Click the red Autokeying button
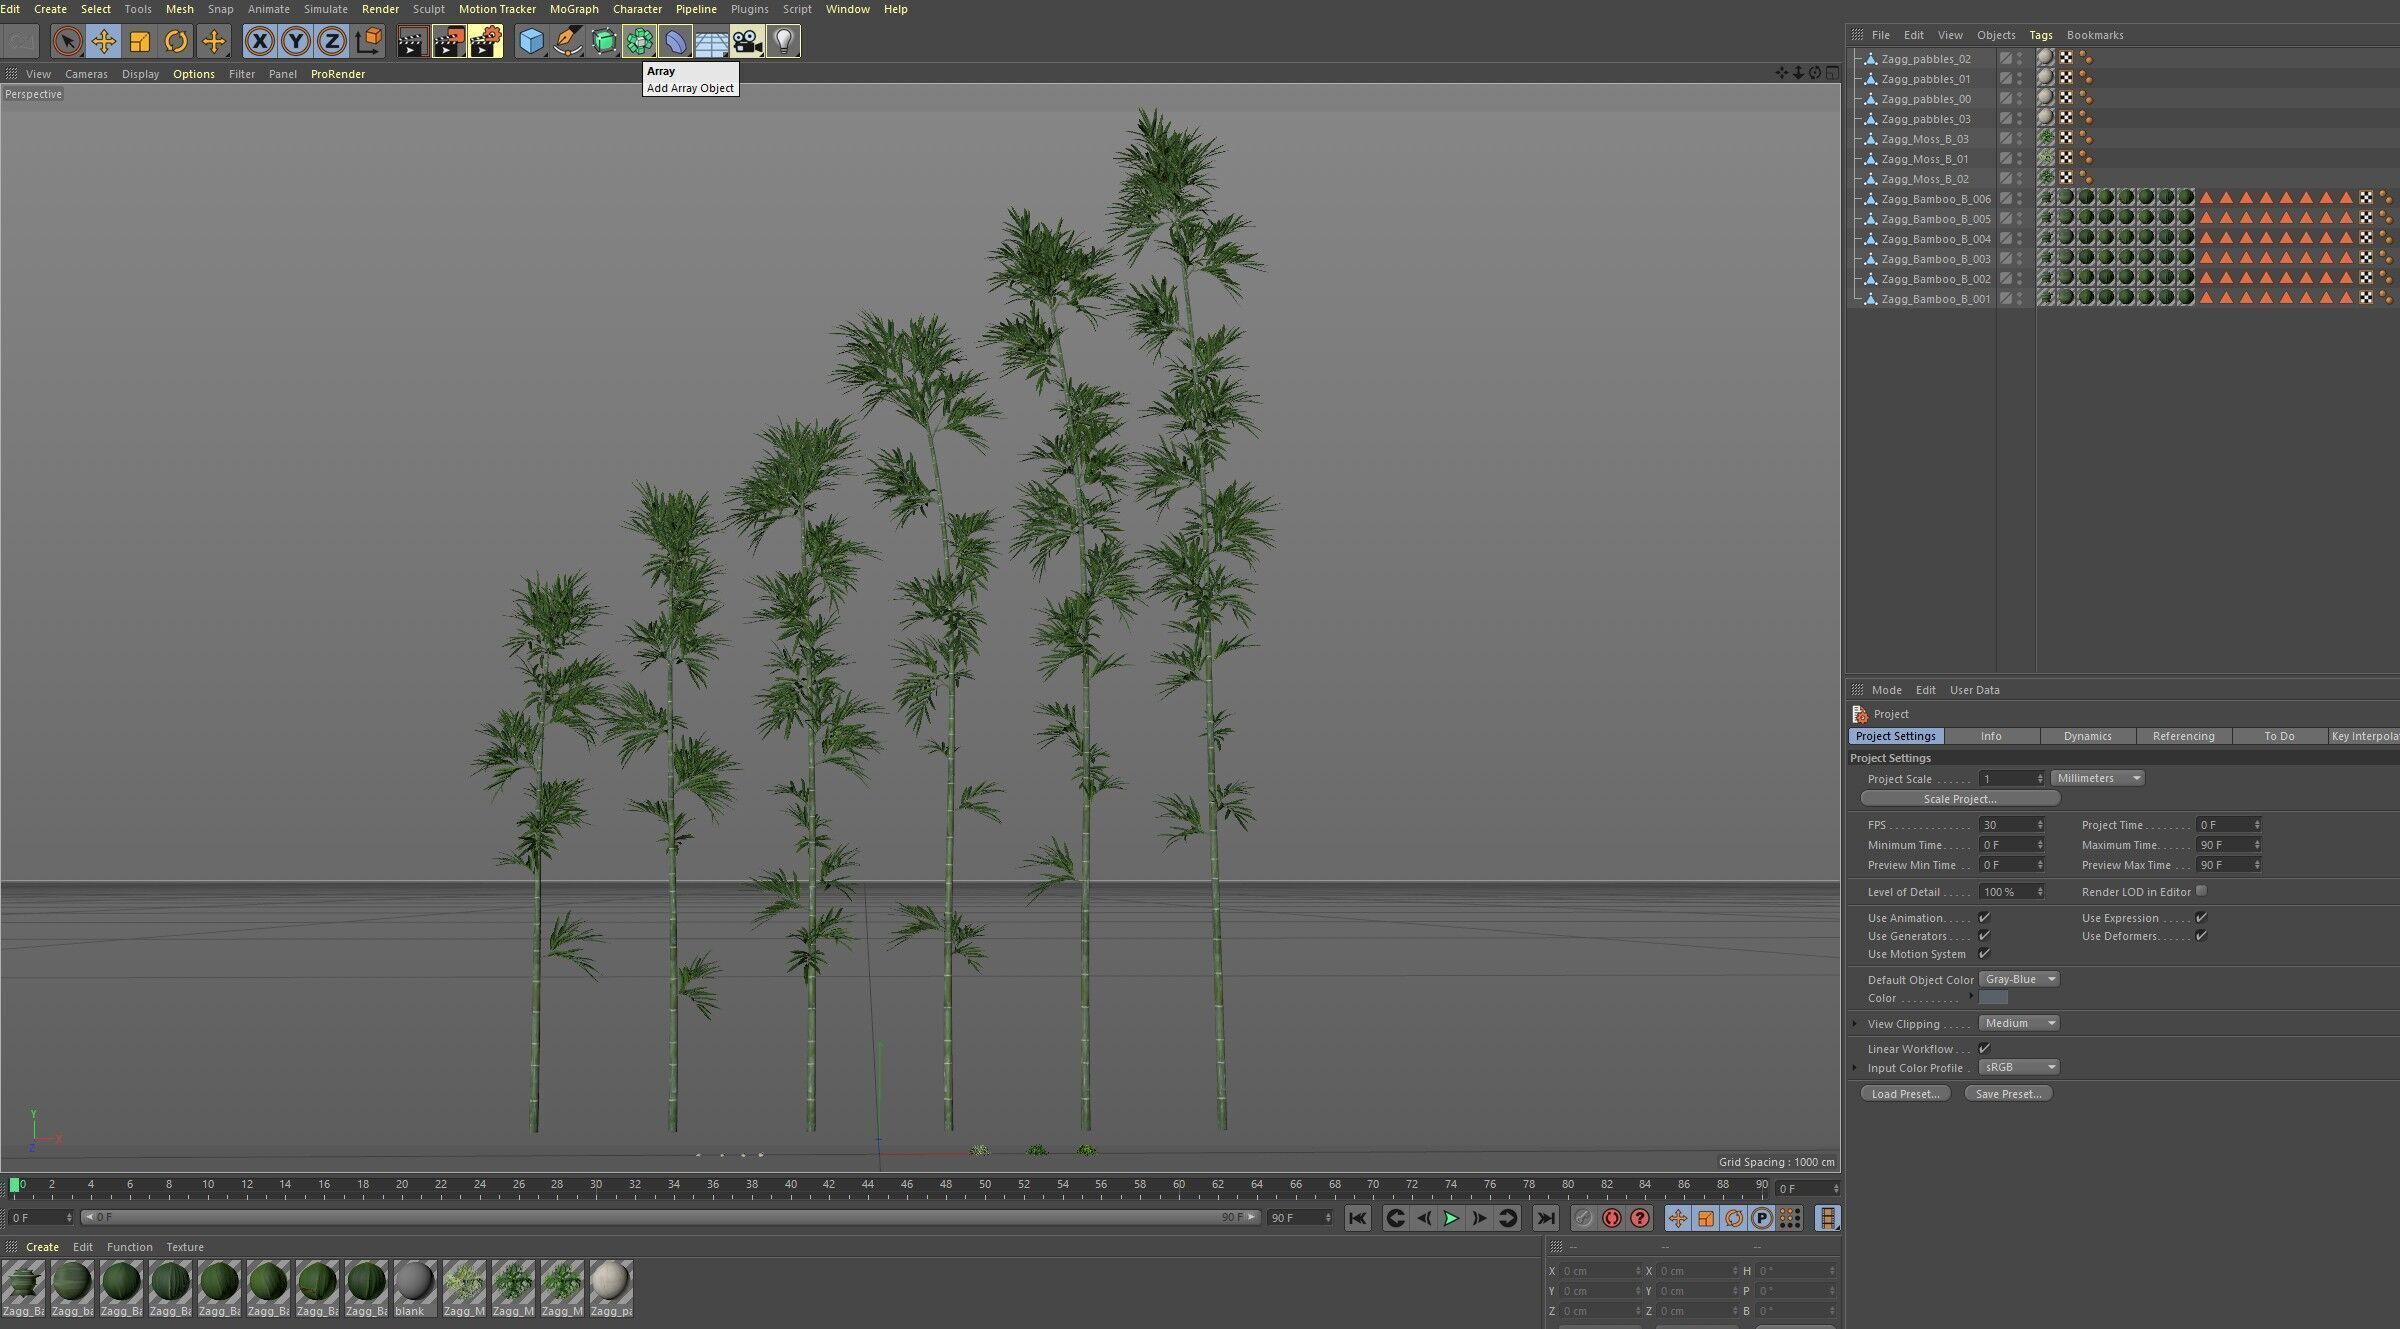This screenshot has height=1329, width=2400. point(1611,1217)
